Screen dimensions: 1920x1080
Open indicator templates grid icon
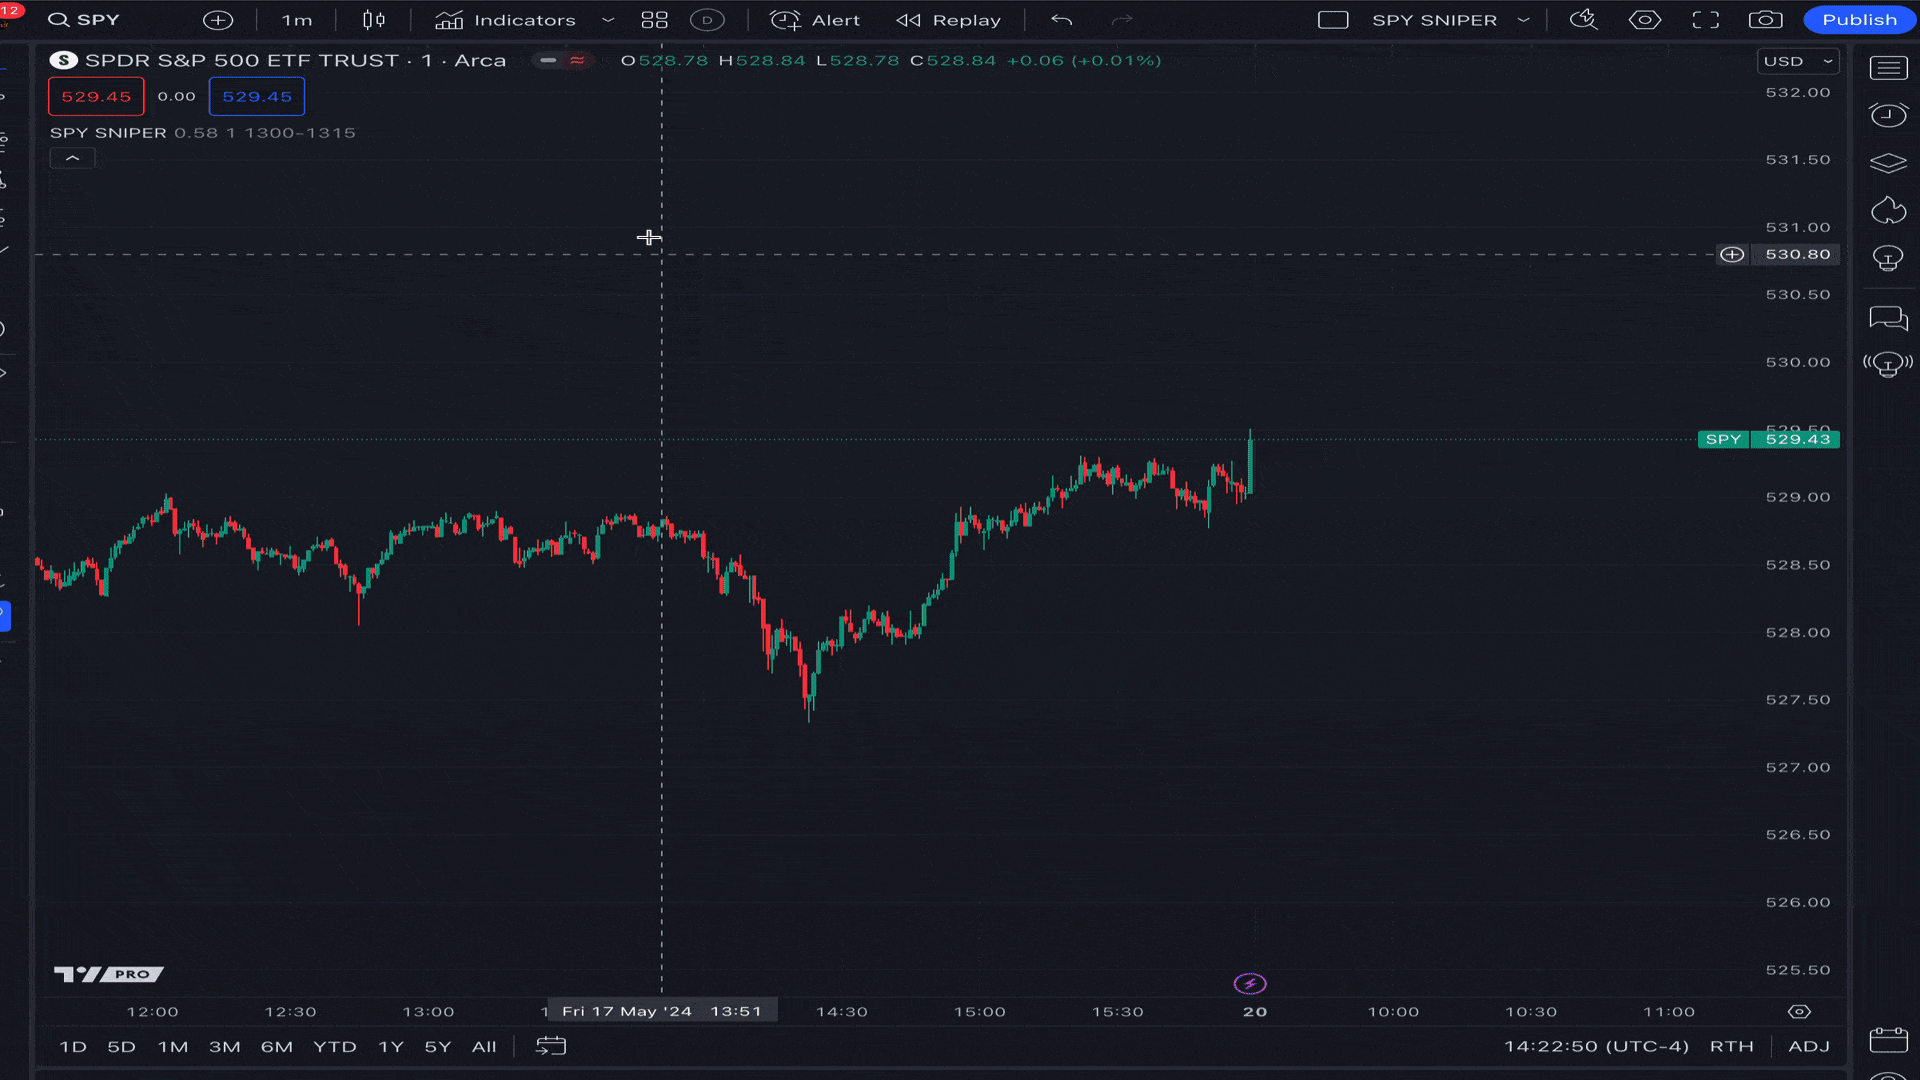point(655,20)
